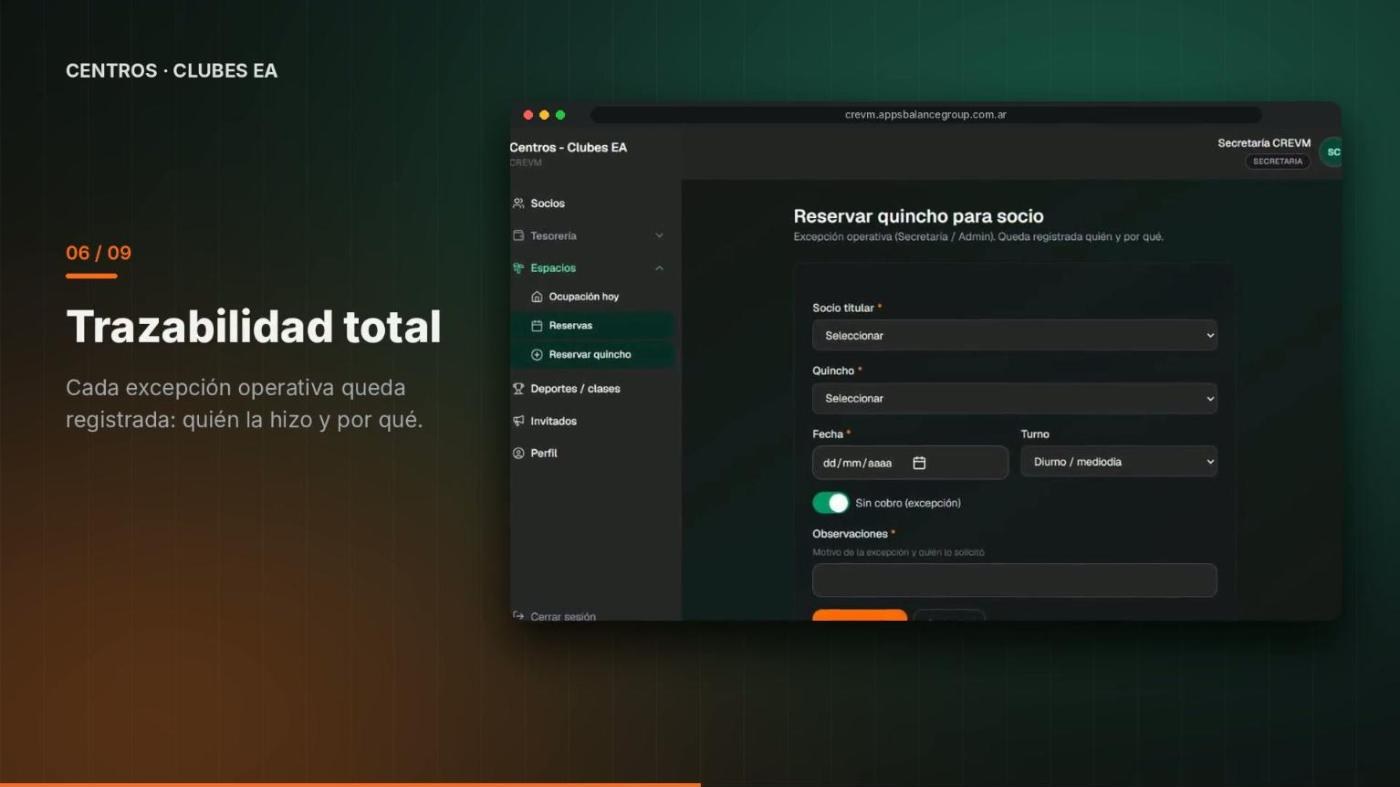
Task: Expand Tesorería with its chevron
Action: [659, 236]
